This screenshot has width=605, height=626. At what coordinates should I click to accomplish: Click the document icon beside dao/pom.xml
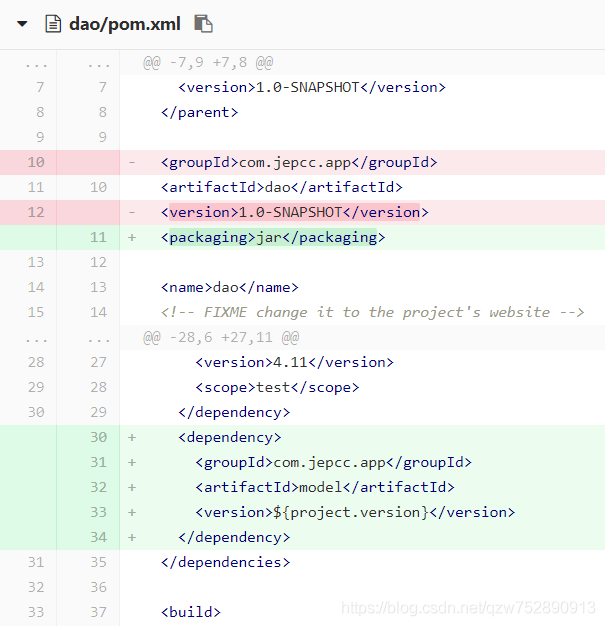pyautogui.click(x=53, y=23)
